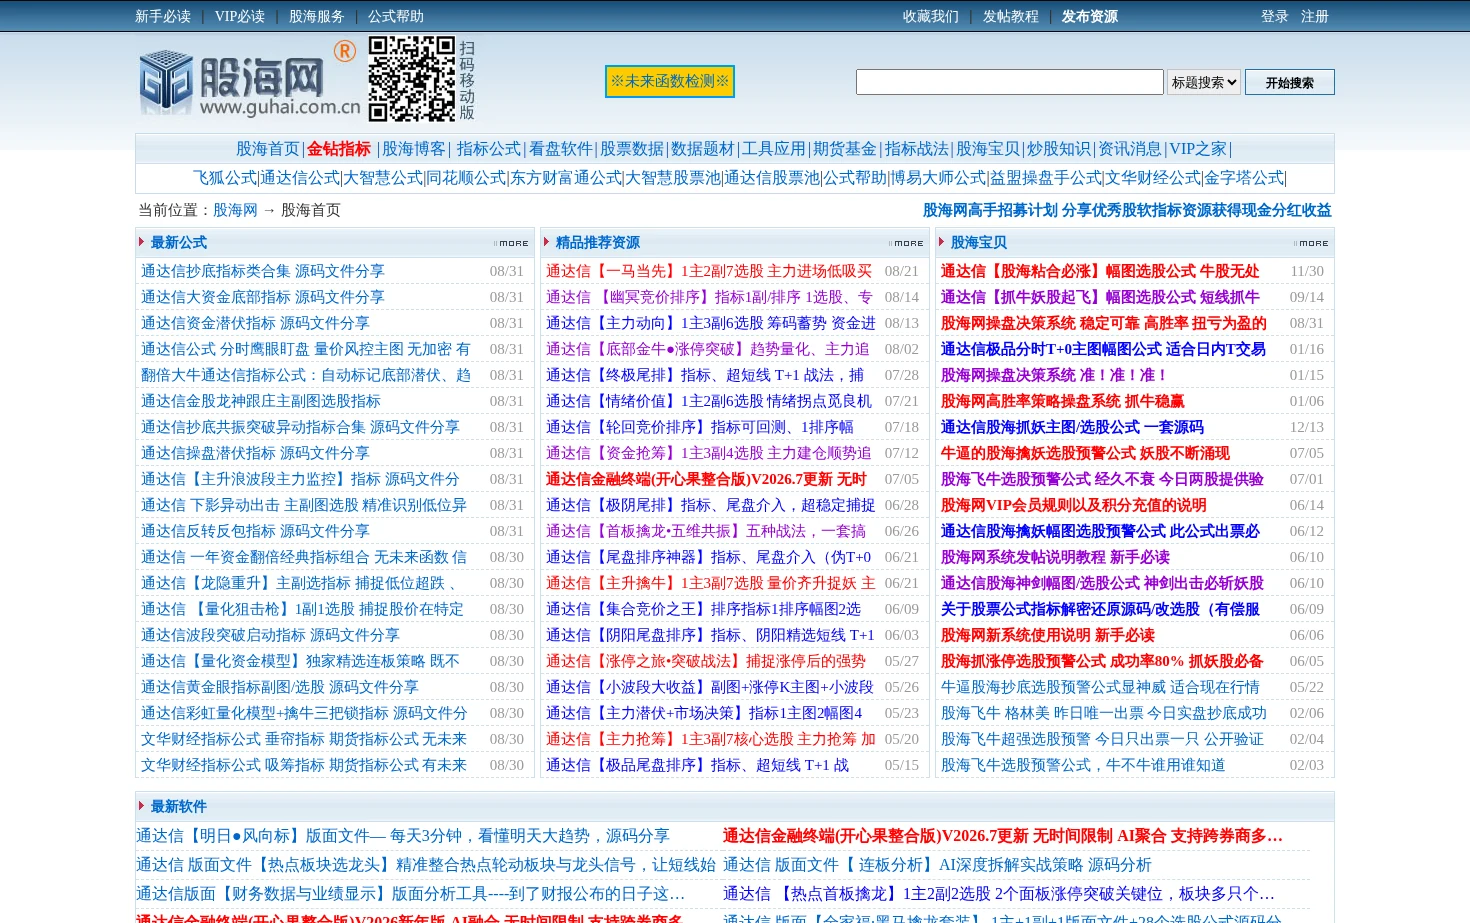Screen dimensions: 1470x923
Task: Open VIP之家 nav tab
Action: (1198, 149)
